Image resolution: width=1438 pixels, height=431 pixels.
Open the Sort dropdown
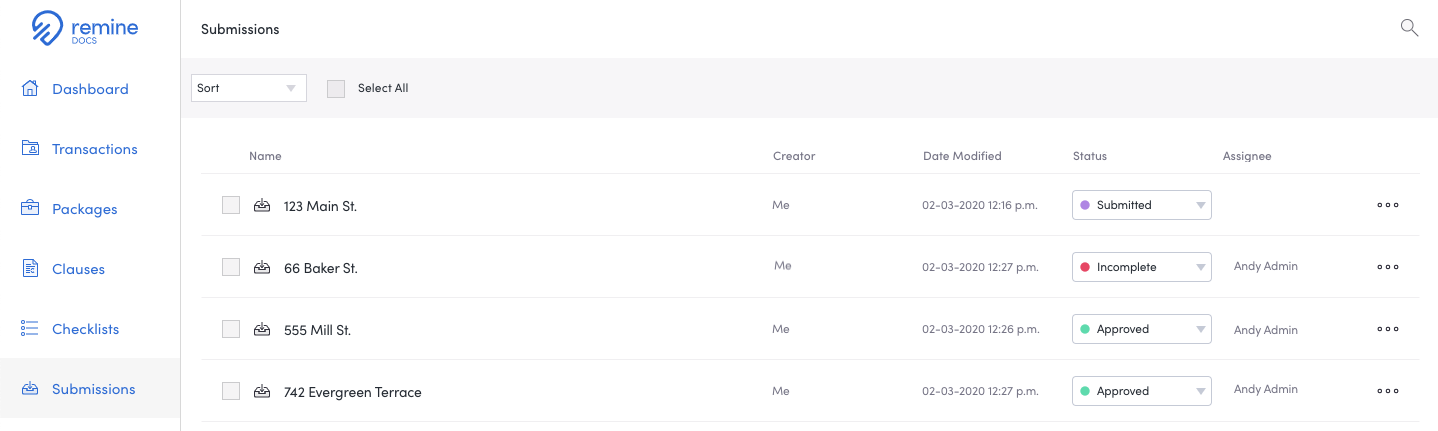coord(249,88)
